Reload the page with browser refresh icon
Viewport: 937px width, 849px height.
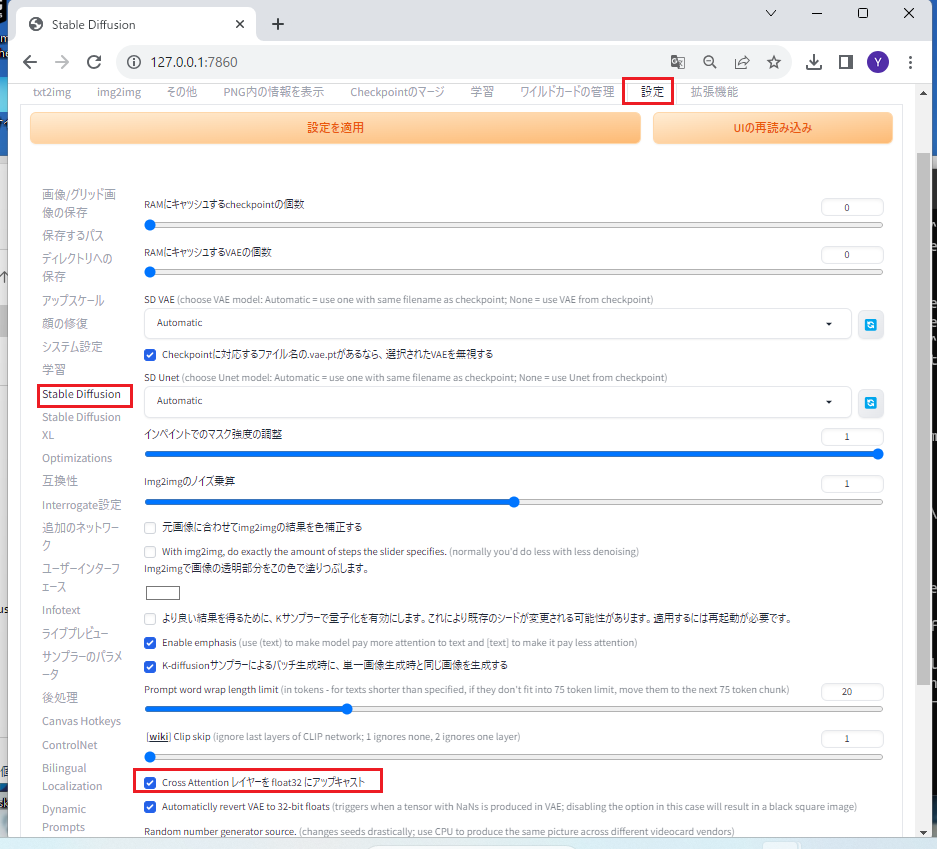click(x=94, y=62)
